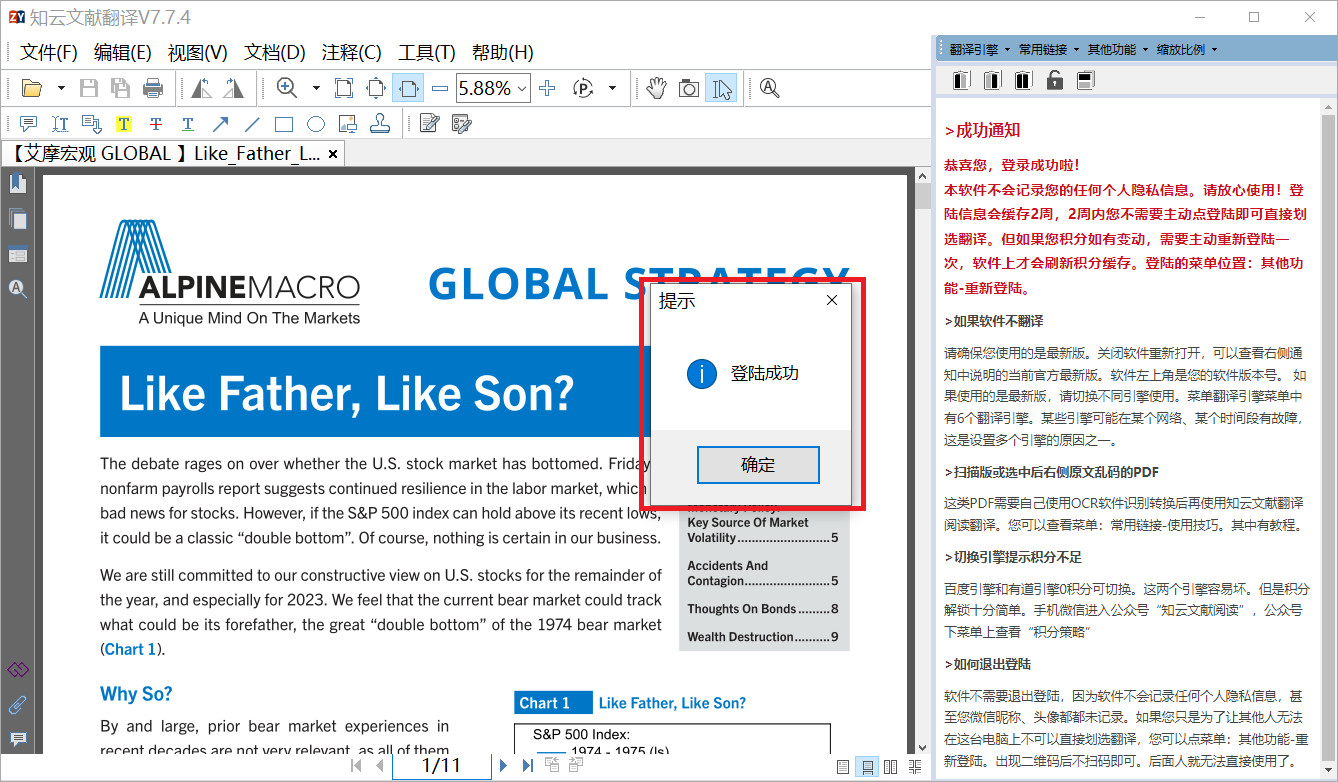1338x782 pixels.
Task: Select the Insert Image annotation tool
Action: pos(348,124)
